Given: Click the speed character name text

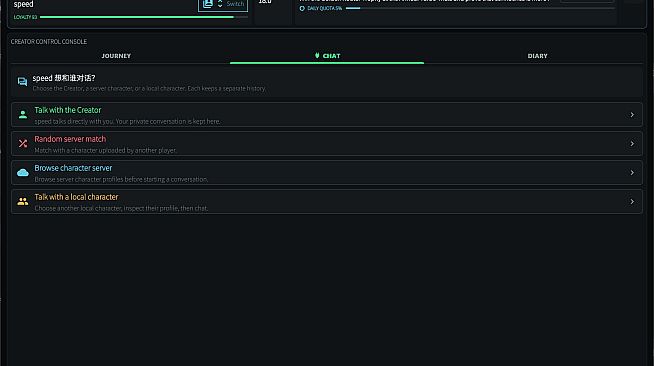Looking at the screenshot, I should tap(23, 5).
